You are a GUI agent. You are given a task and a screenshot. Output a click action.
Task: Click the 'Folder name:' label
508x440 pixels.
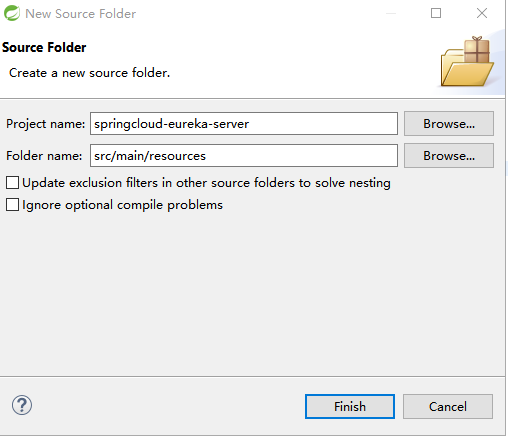pyautogui.click(x=44, y=156)
